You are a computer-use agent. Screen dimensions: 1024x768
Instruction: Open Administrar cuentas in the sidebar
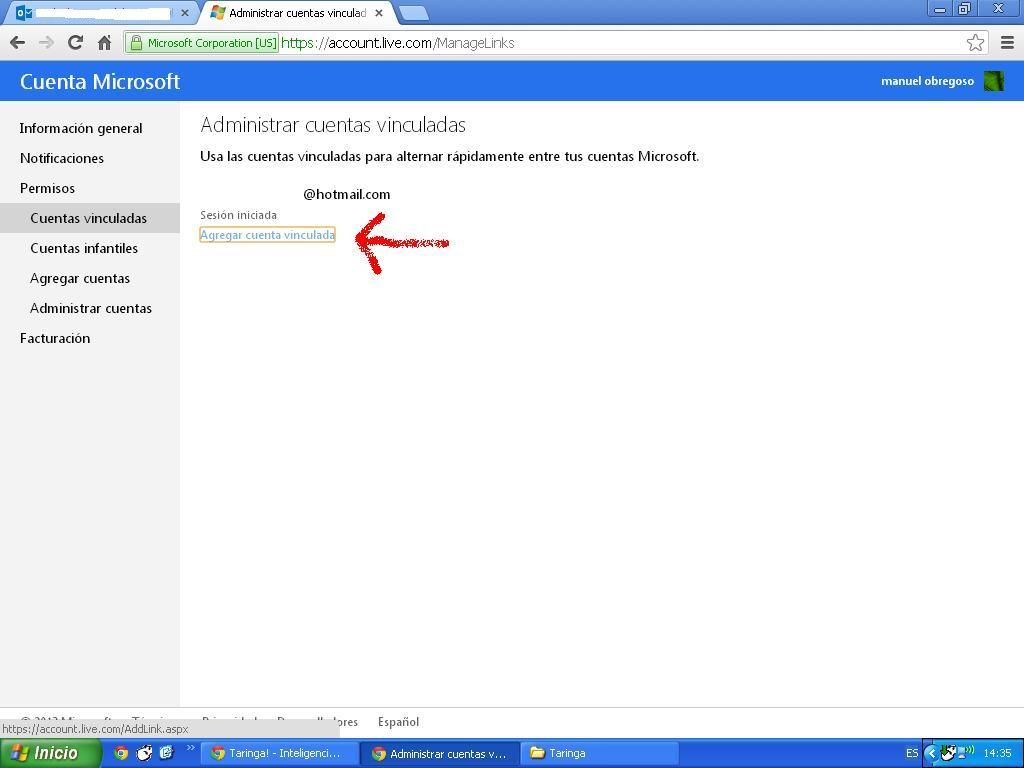tap(91, 308)
